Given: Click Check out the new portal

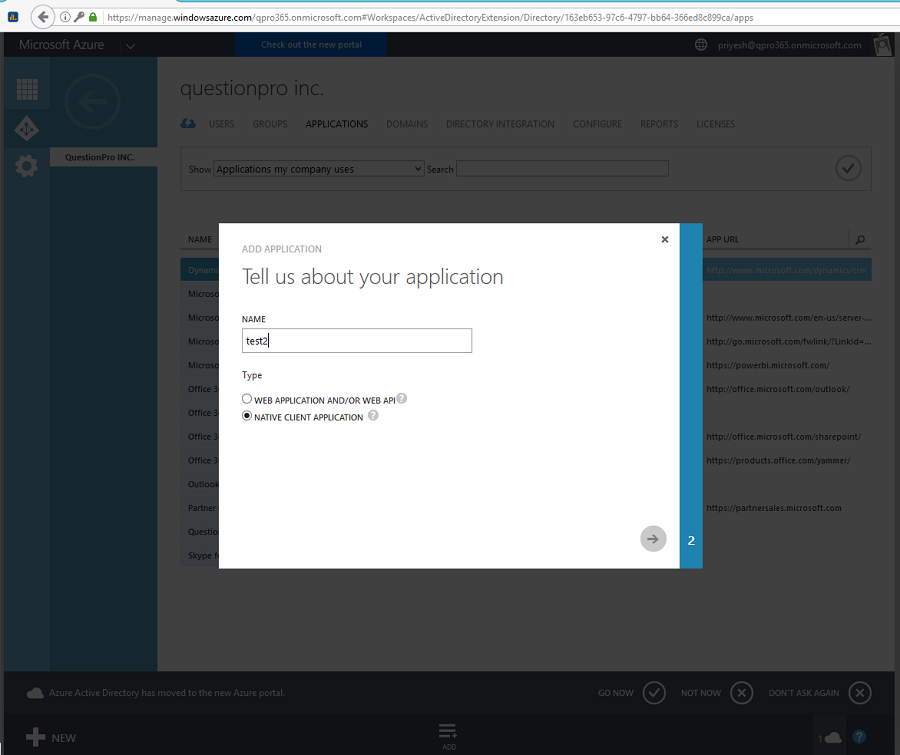Looking at the screenshot, I should tap(311, 45).
